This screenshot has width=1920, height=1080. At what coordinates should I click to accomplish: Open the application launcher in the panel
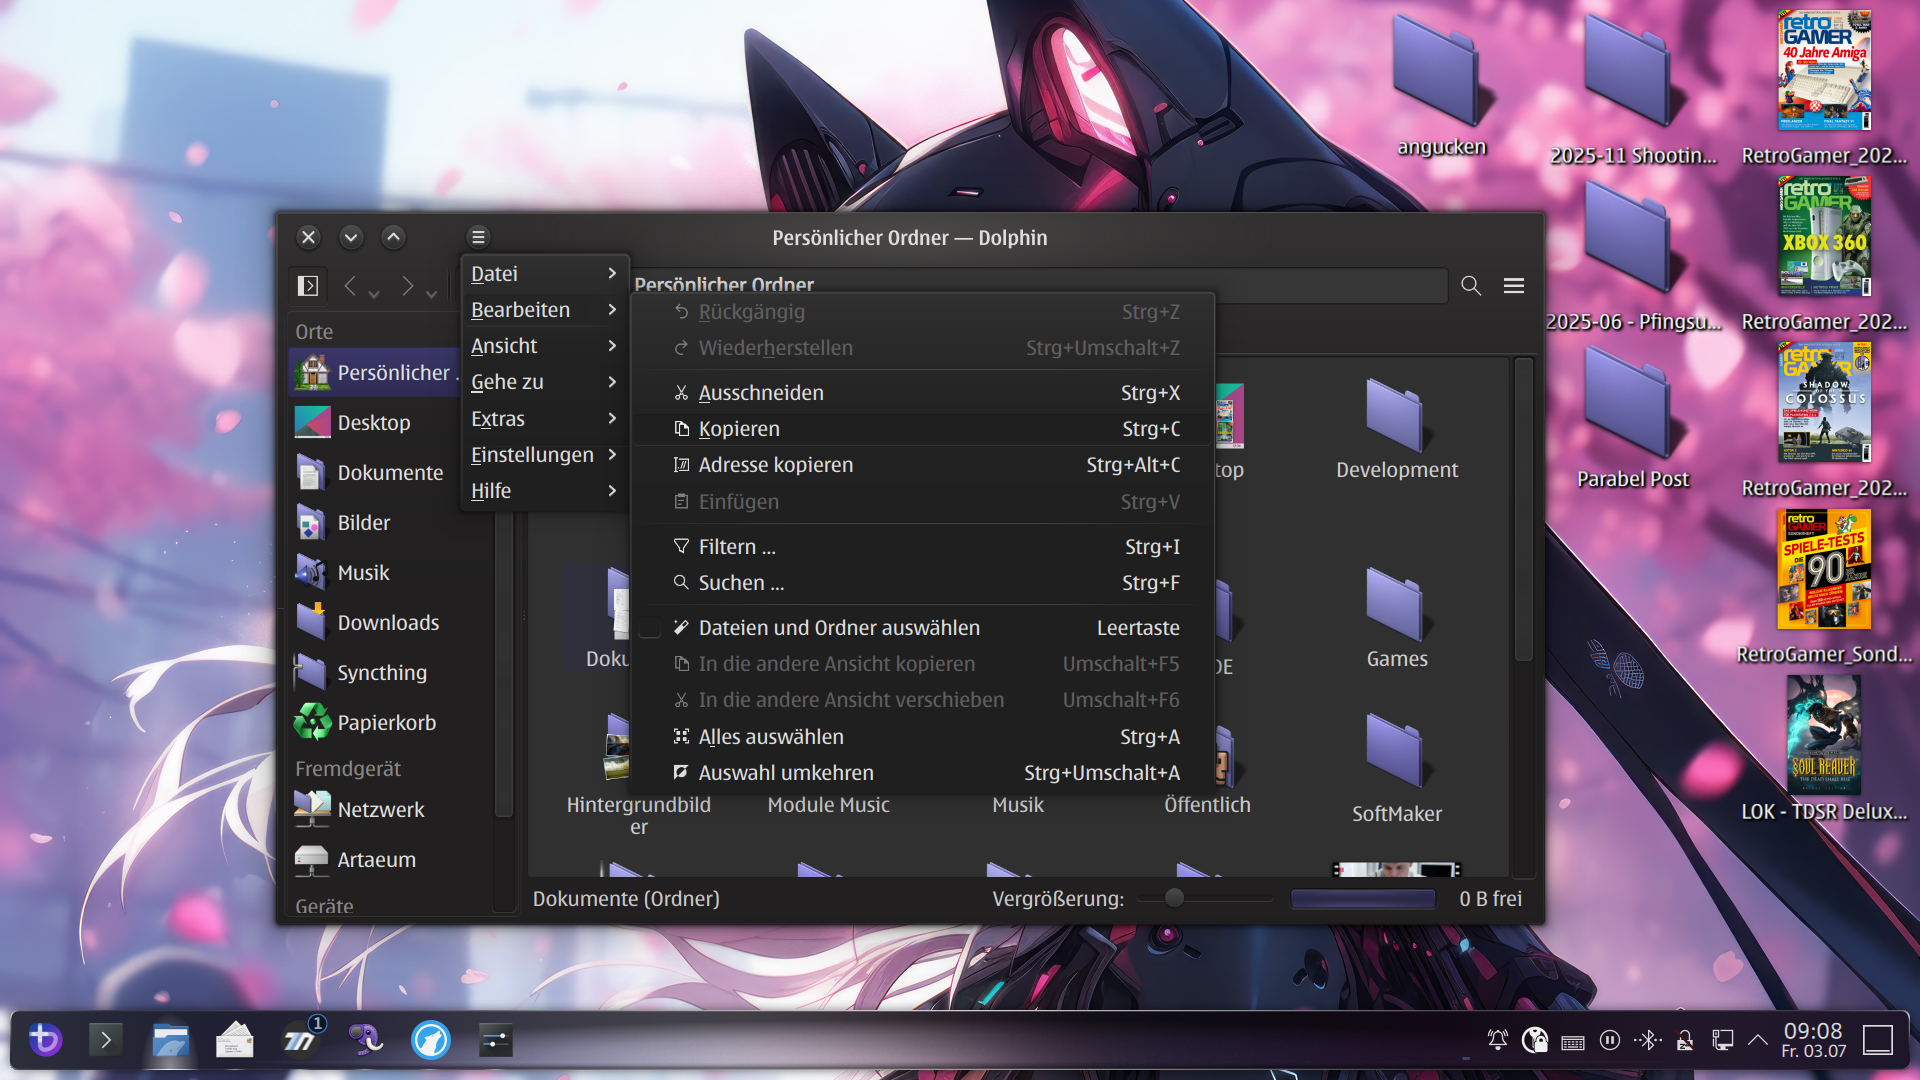44,1040
